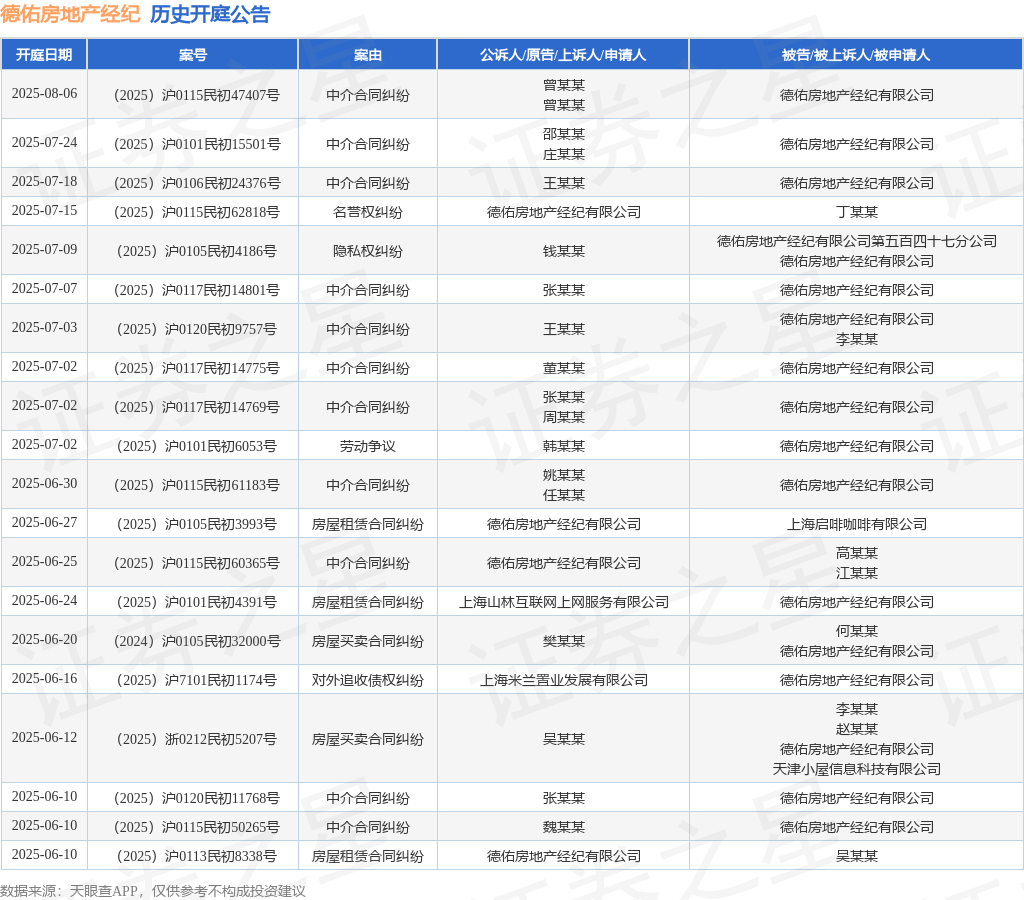Click plaintiff cell 韩某某
This screenshot has width=1024, height=900.
coord(564,447)
